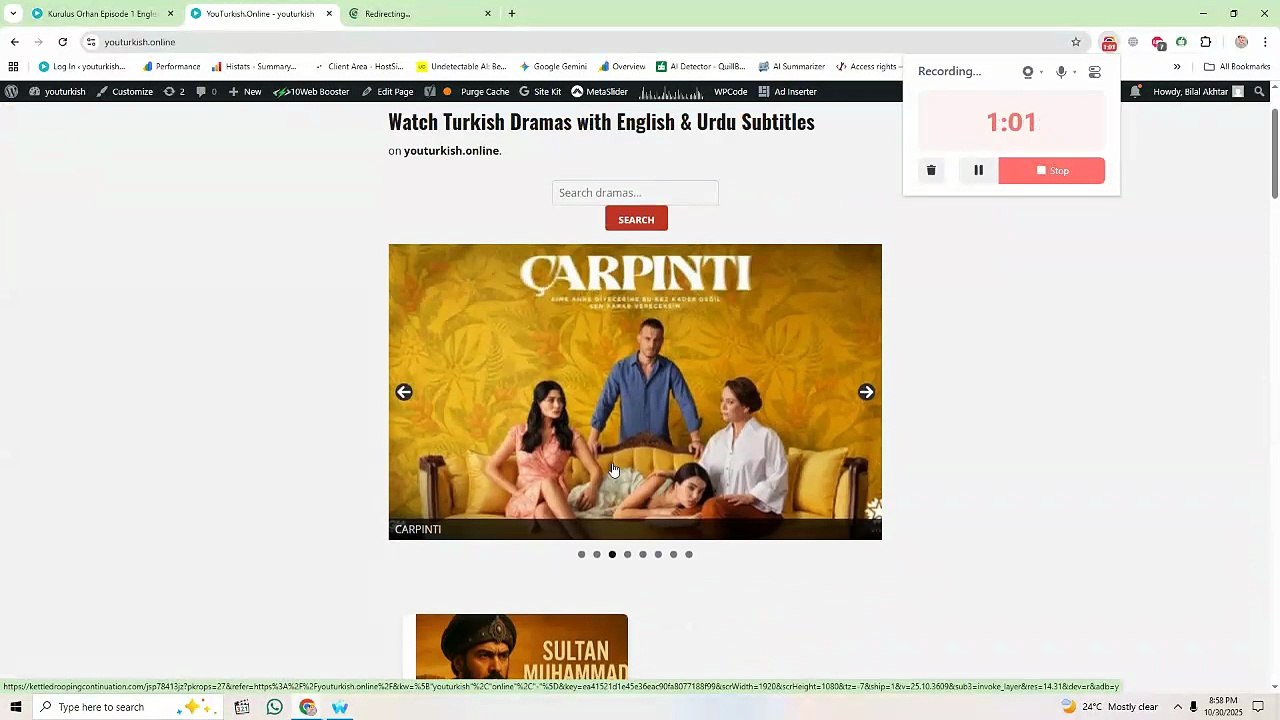Screen dimensions: 1280x720
Task: Select the fifth slider pagination dot
Action: [x=643, y=554]
